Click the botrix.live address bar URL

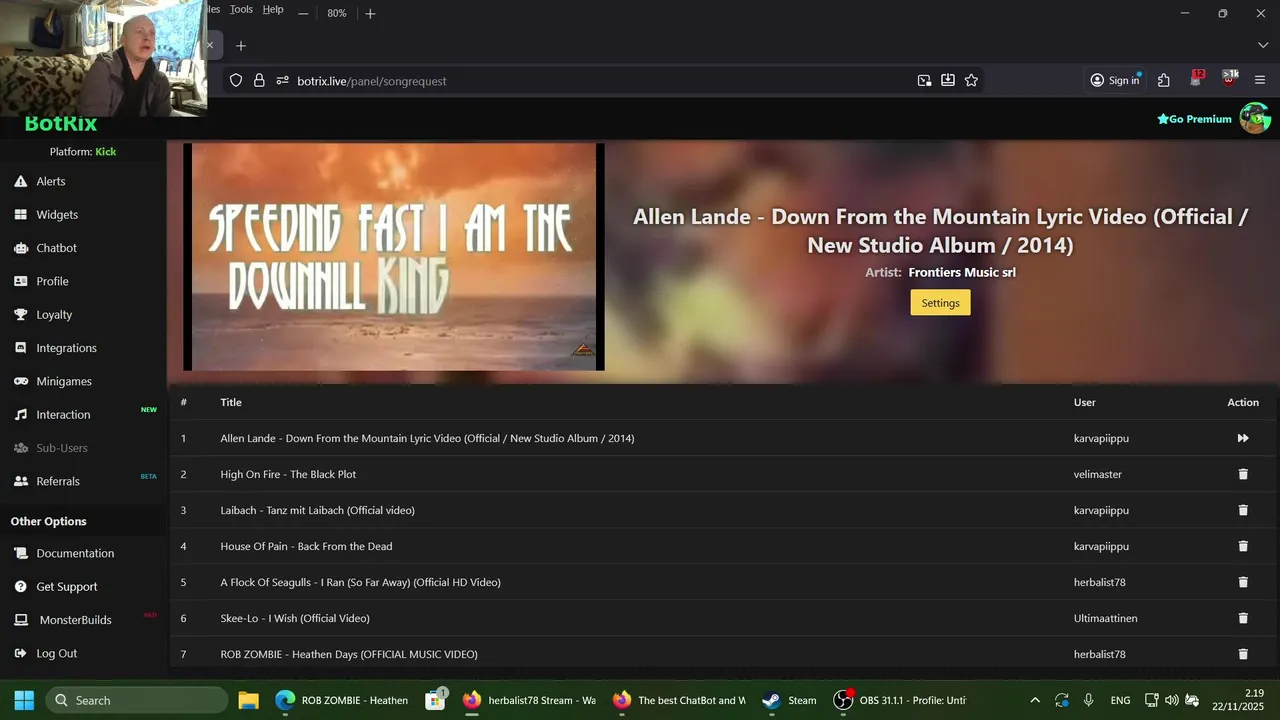pos(372,80)
